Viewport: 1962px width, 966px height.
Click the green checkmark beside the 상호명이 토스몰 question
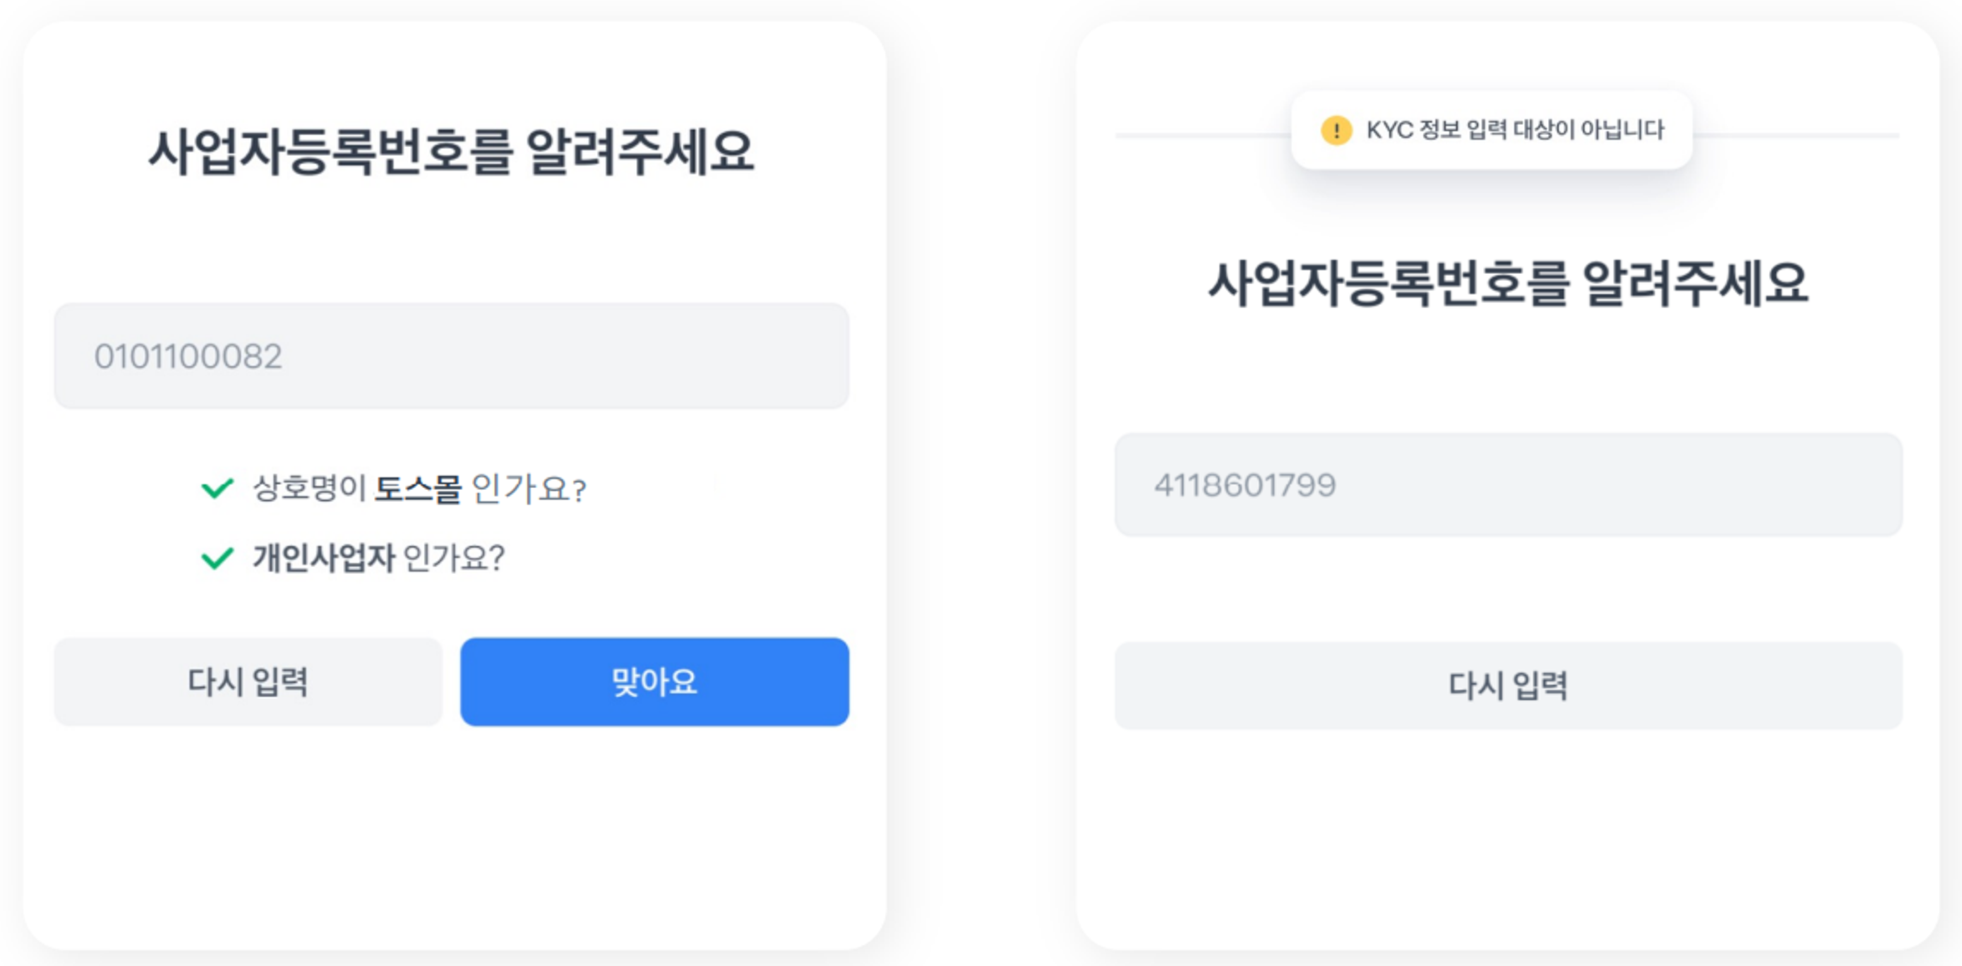click(217, 488)
